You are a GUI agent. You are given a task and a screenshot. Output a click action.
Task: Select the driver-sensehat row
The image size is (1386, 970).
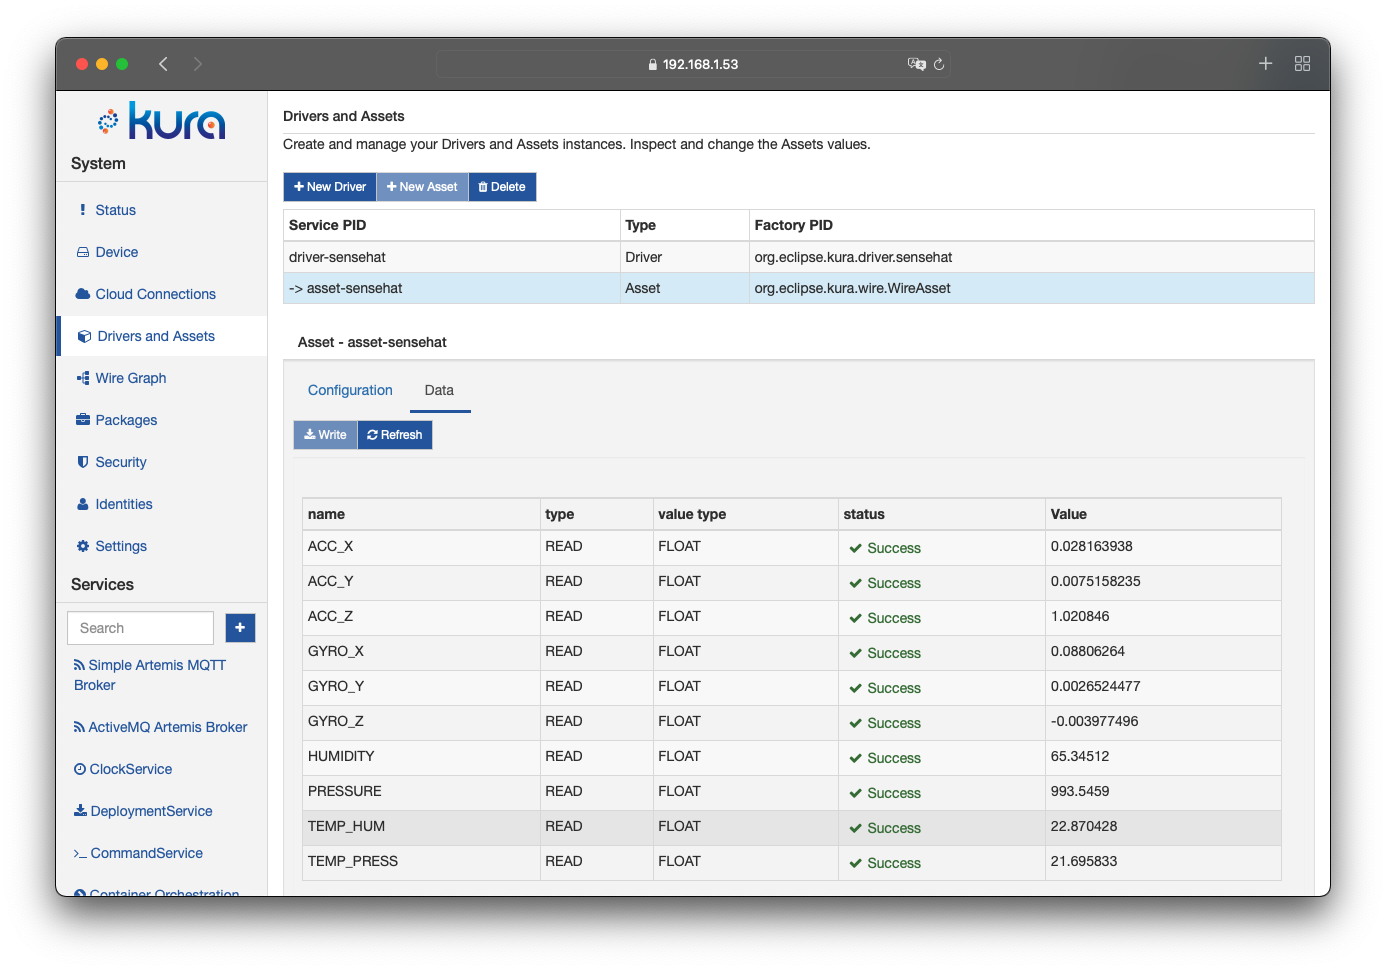pyautogui.click(x=798, y=257)
